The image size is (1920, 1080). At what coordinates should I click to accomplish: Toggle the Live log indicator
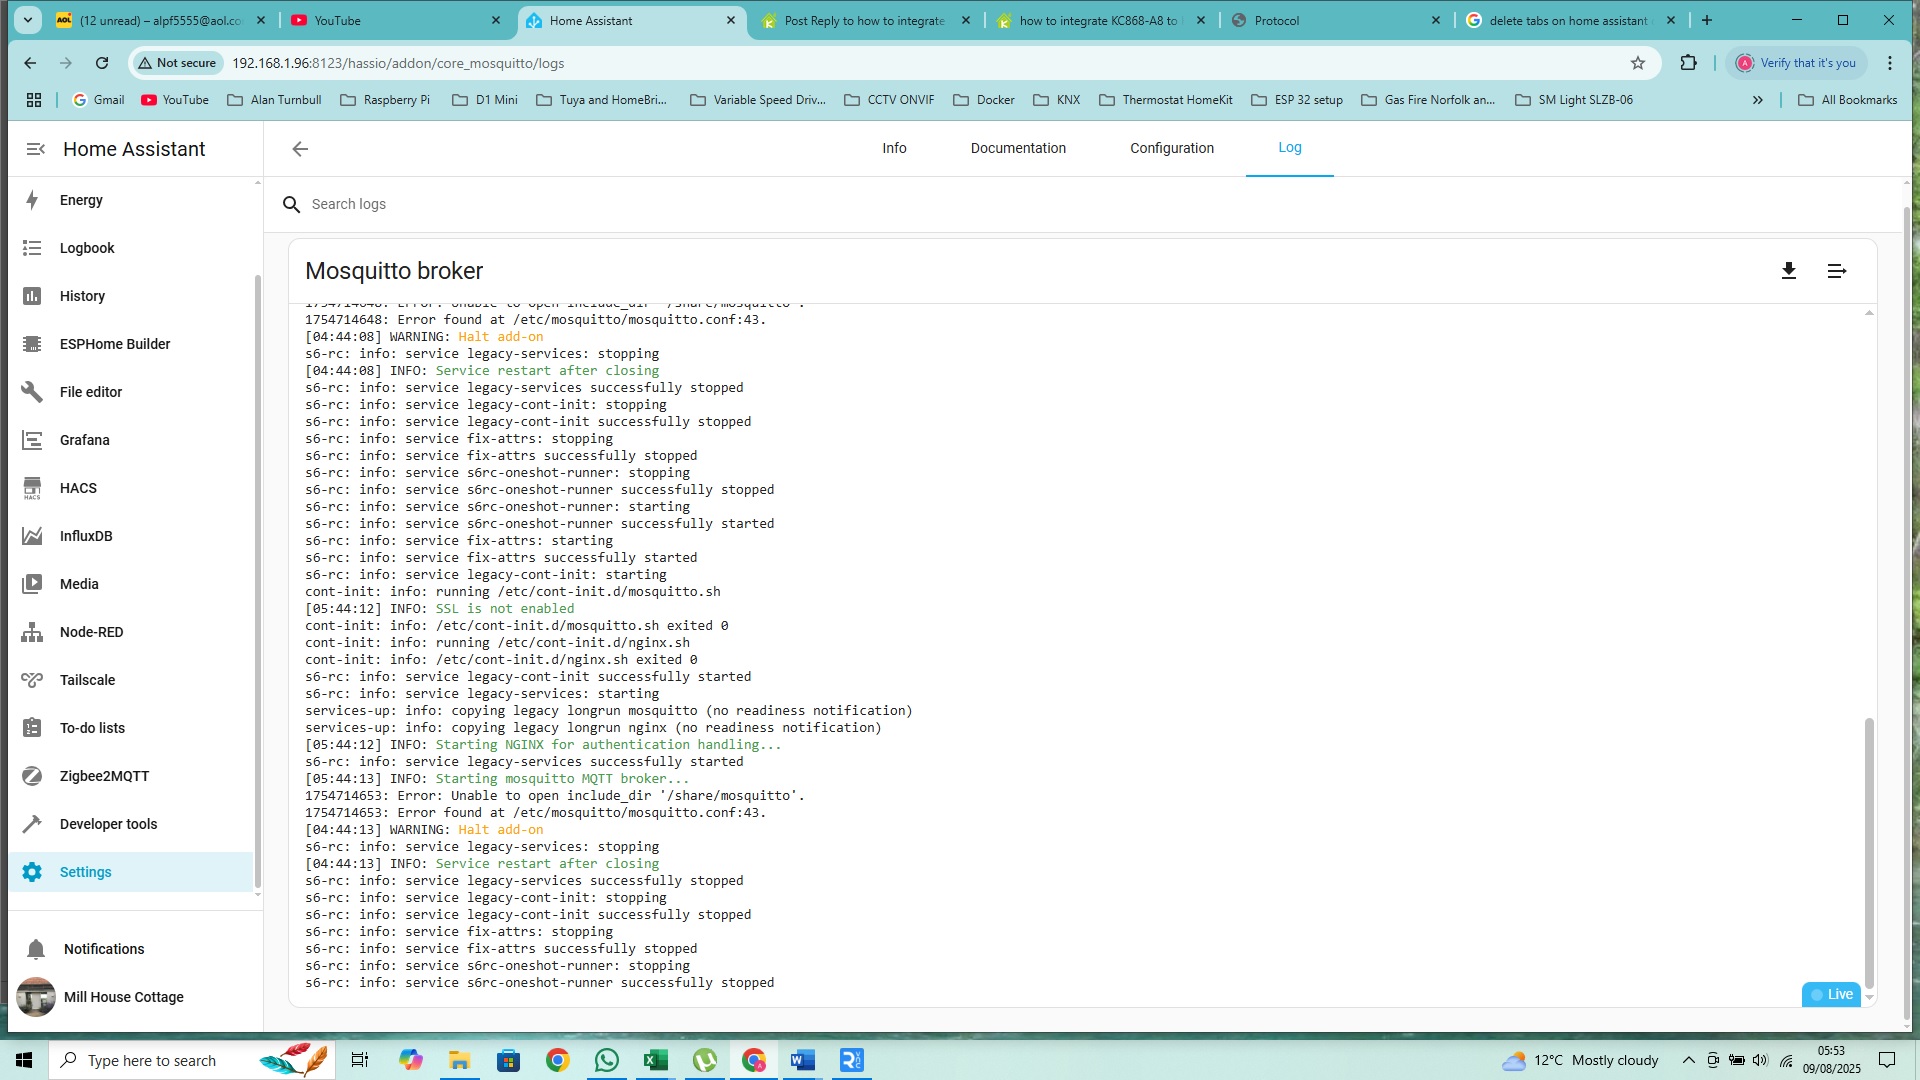pos(1831,994)
